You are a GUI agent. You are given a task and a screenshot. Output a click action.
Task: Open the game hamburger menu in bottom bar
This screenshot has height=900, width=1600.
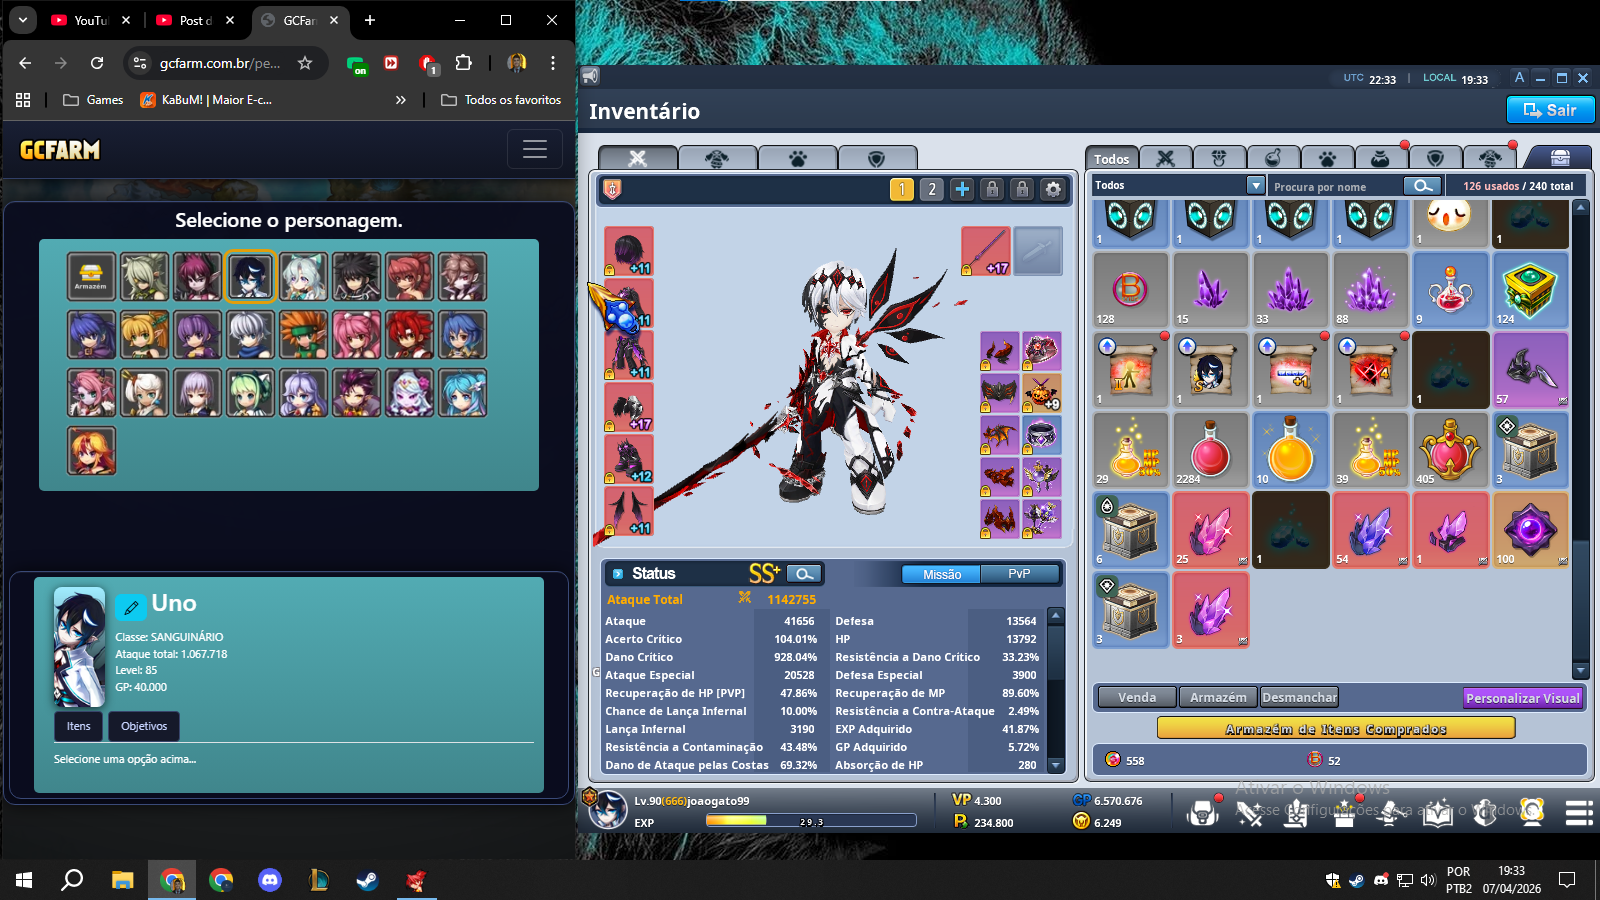click(x=1579, y=813)
